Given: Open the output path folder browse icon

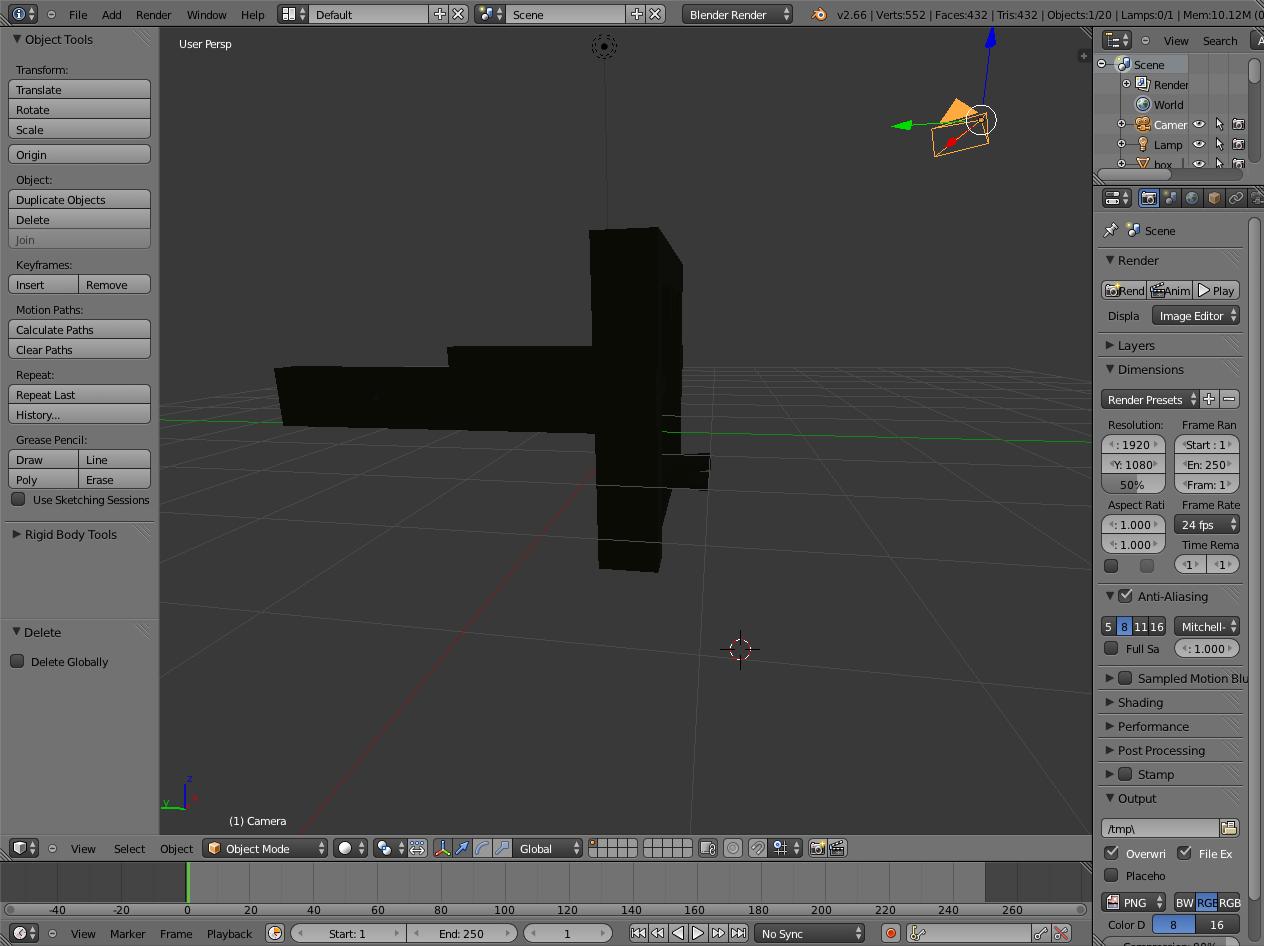Looking at the screenshot, I should point(1229,828).
